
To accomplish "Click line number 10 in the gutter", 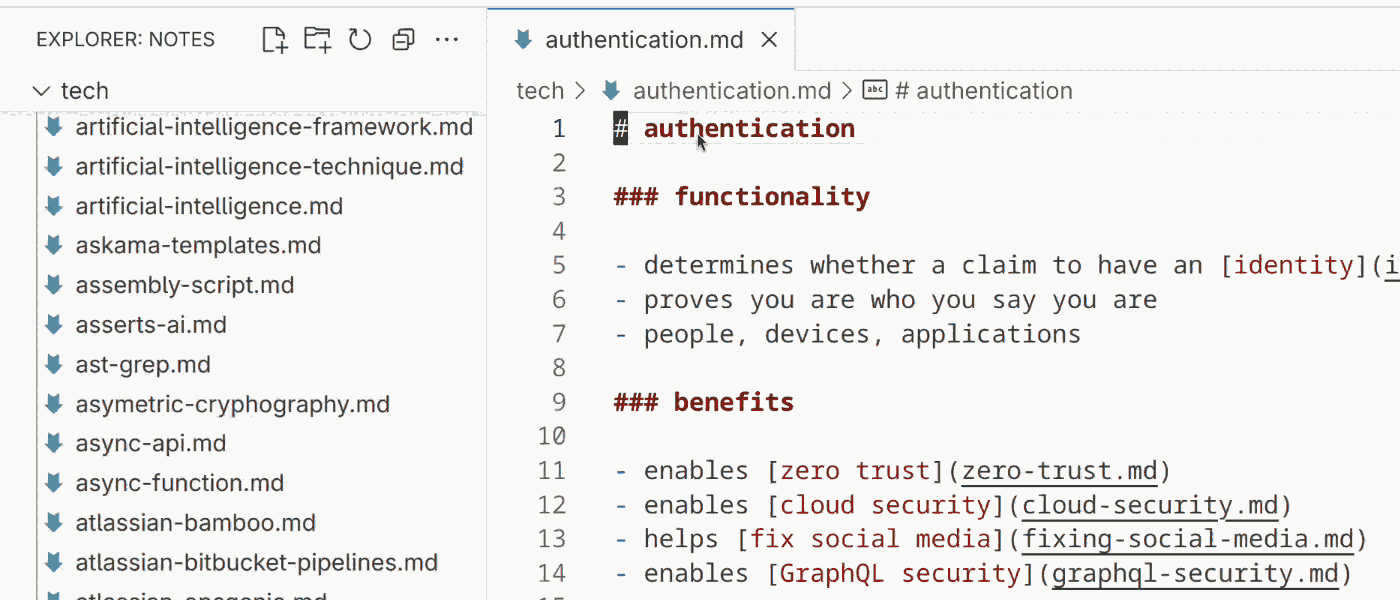I will [551, 436].
